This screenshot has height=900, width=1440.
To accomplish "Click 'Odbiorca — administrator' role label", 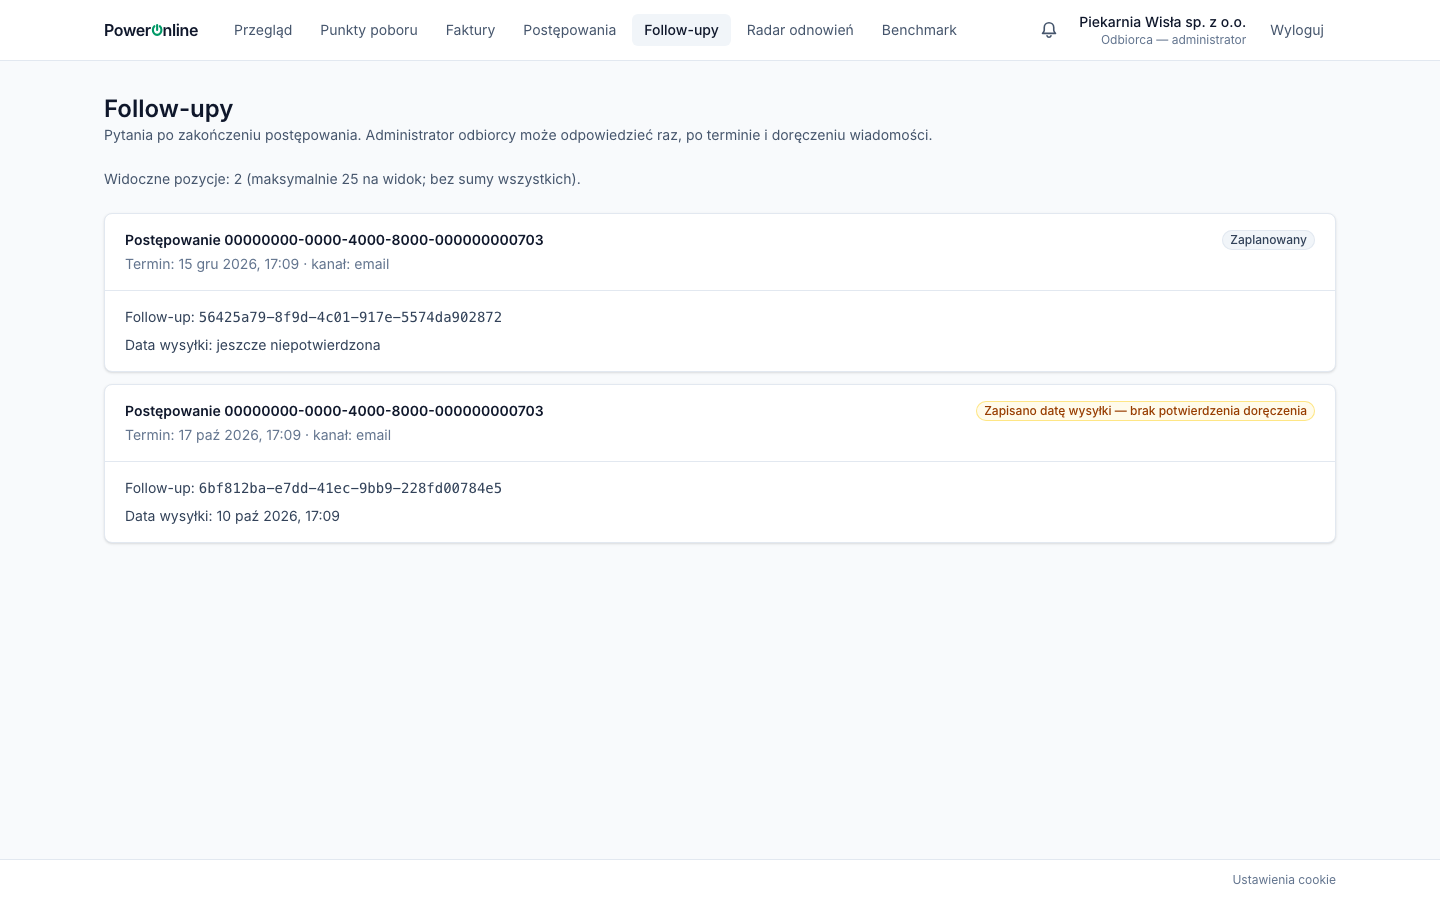I will coord(1173,40).
